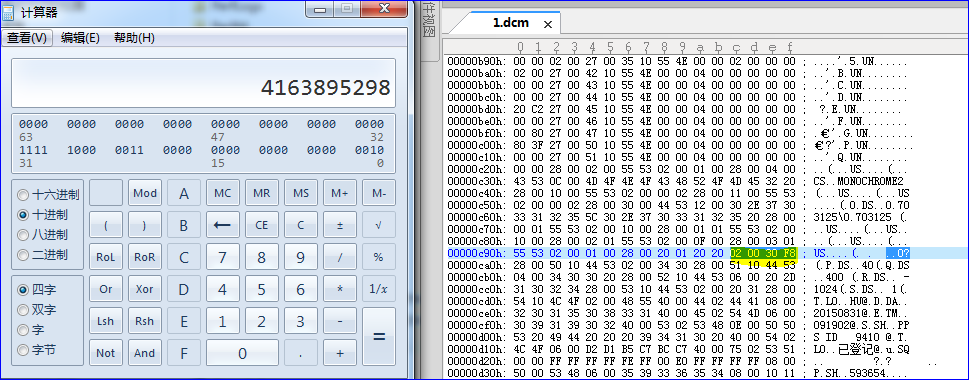Switch to the 1.dcm tab
The height and width of the screenshot is (380, 969).
coord(510,23)
